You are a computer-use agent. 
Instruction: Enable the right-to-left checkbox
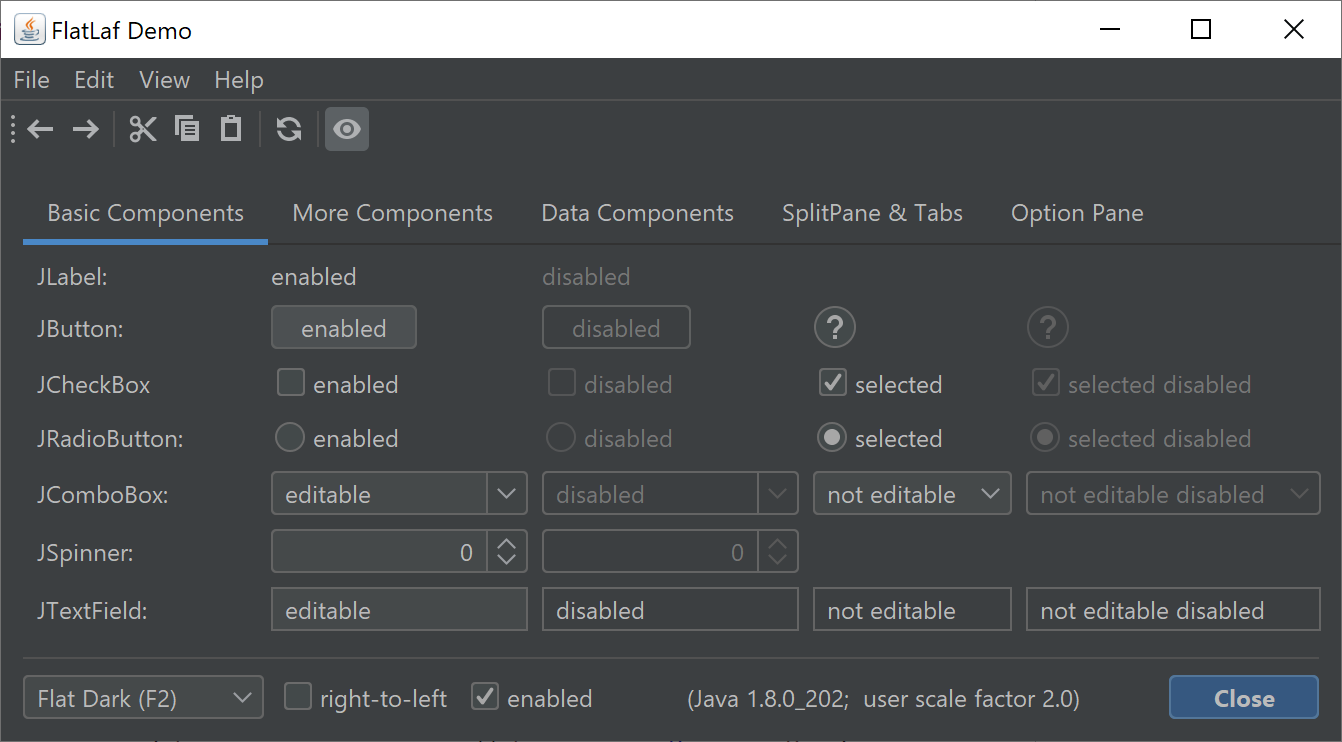(298, 697)
